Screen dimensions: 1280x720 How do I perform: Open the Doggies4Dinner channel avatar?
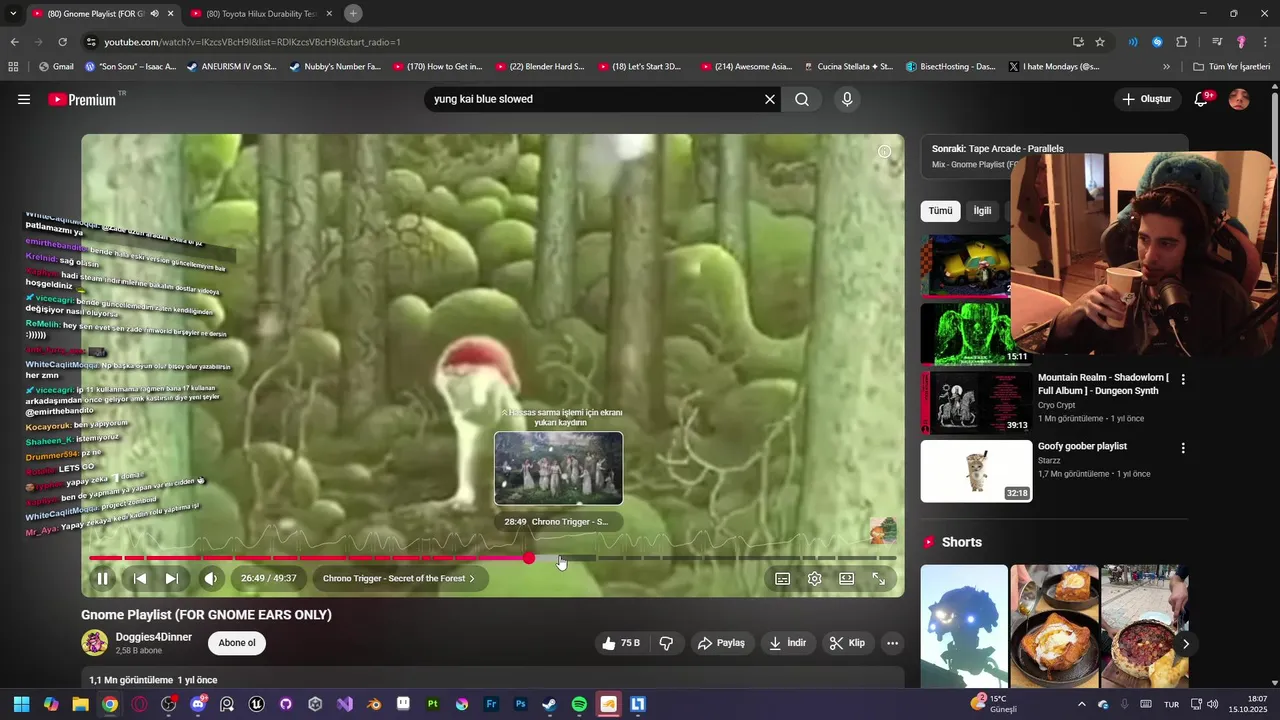coord(95,642)
